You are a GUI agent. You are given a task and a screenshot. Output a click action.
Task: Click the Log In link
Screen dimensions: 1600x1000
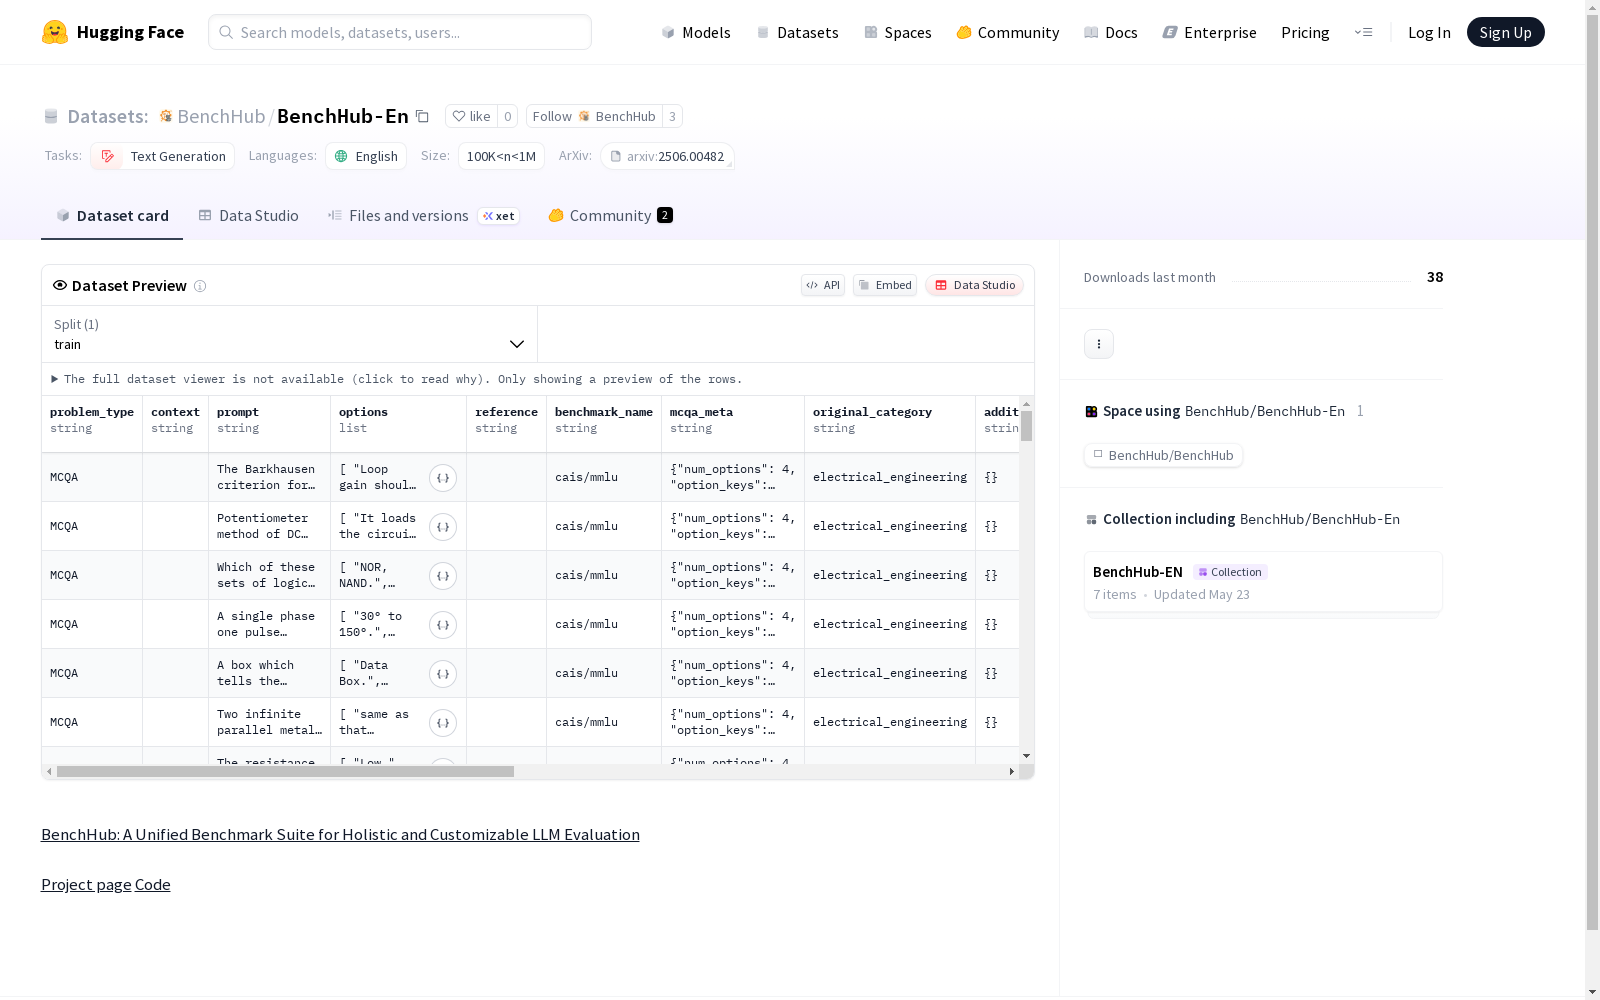point(1429,32)
